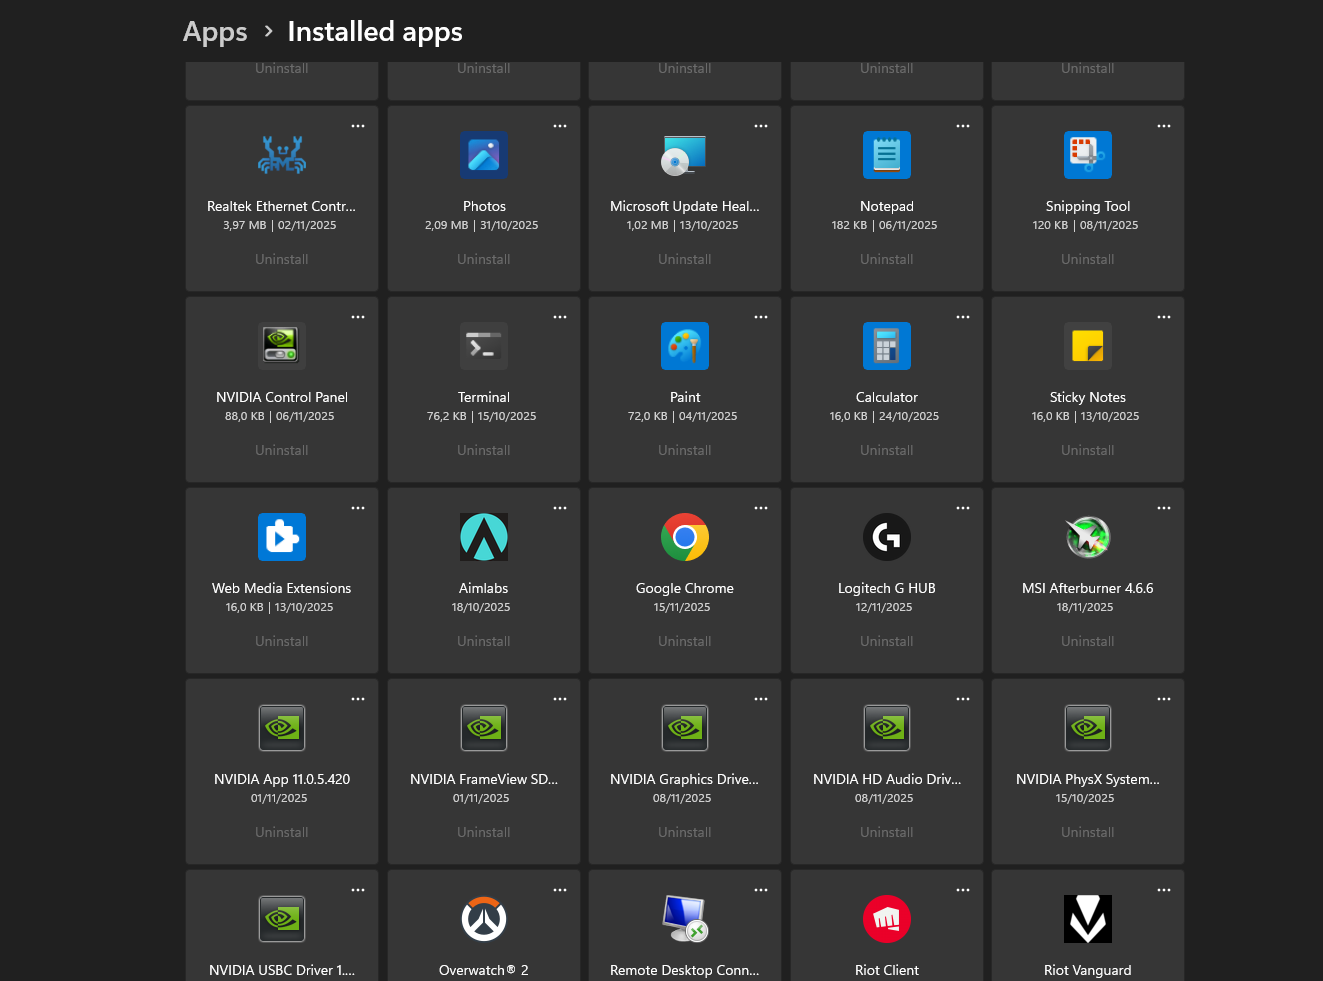The height and width of the screenshot is (981, 1323).
Task: Click the MSI Afterburner icon
Action: click(1088, 537)
